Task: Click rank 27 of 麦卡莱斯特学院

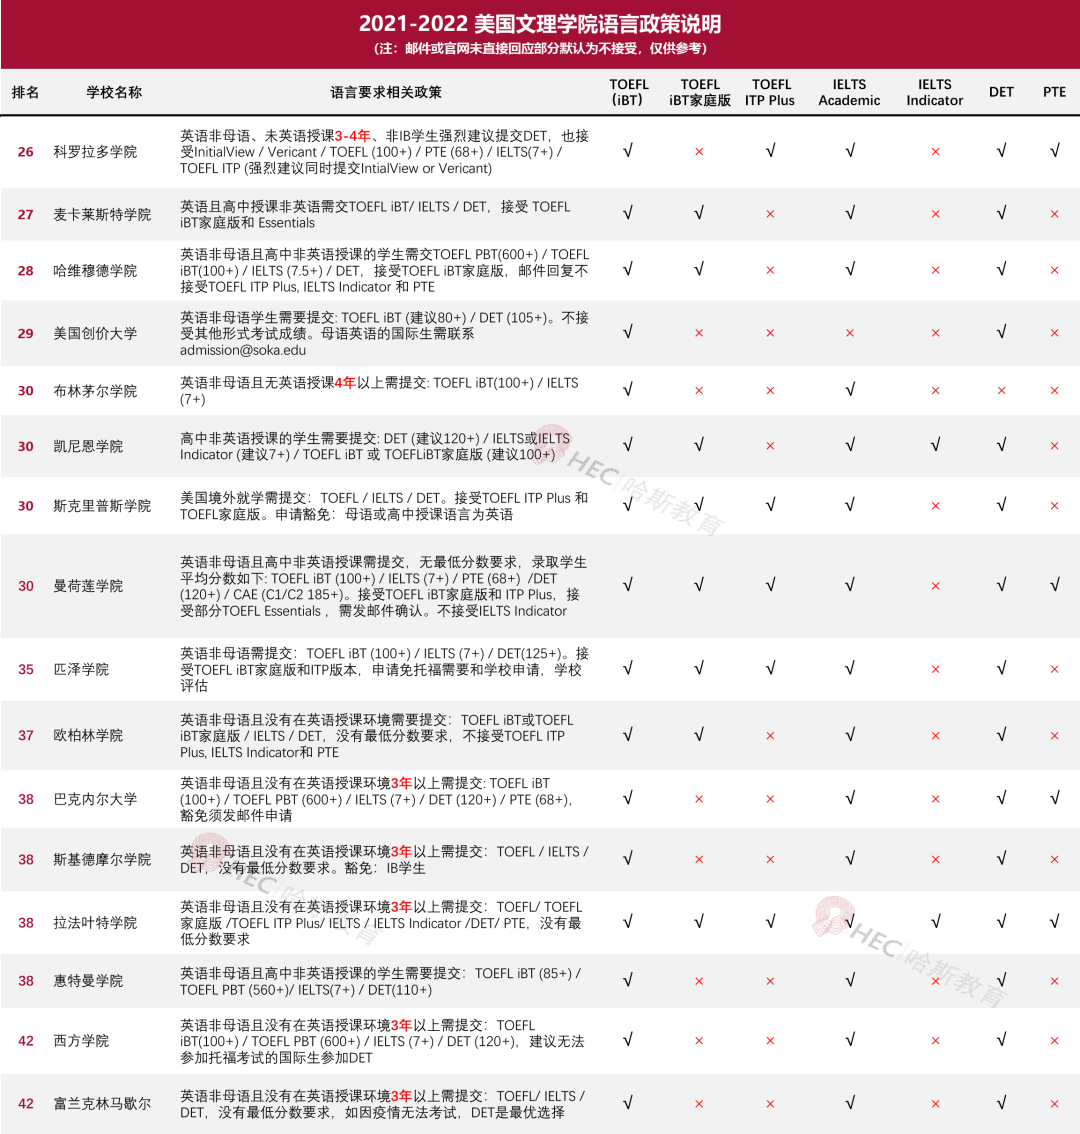Action: [25, 214]
